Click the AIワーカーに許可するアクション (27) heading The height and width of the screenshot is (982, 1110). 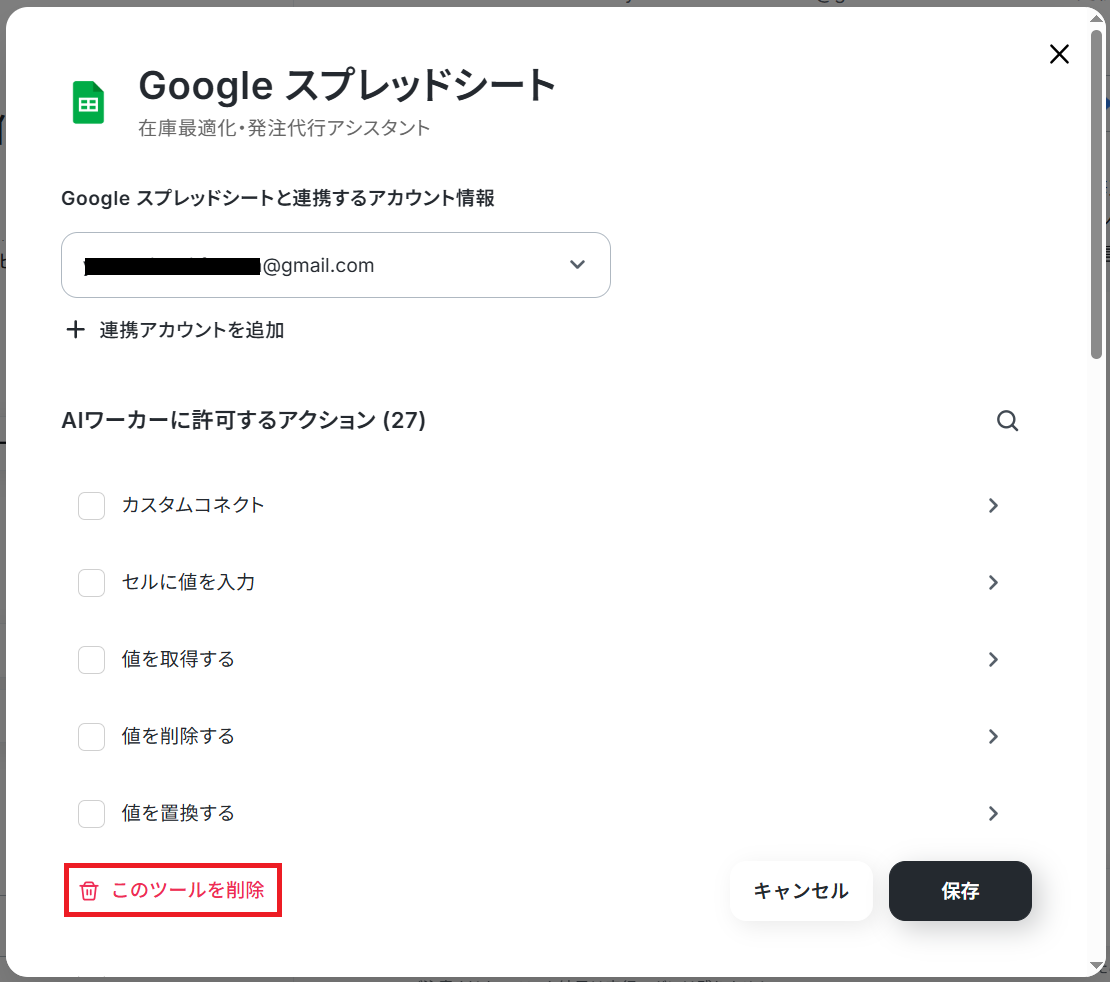coord(244,421)
